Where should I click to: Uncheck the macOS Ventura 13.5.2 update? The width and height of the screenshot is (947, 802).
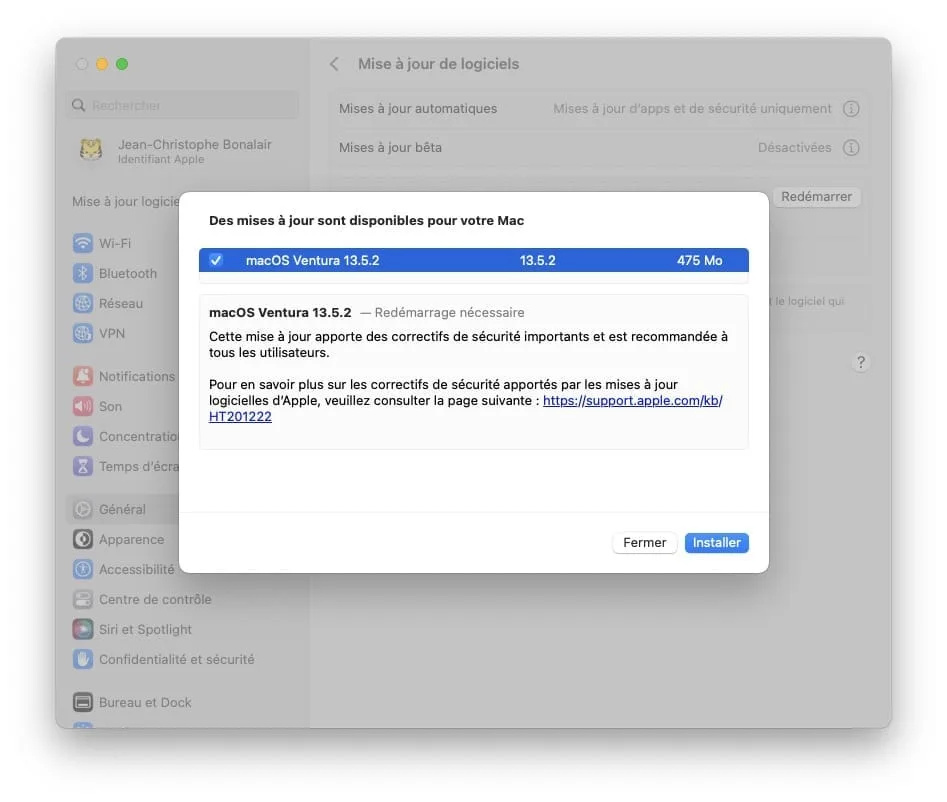point(216,260)
